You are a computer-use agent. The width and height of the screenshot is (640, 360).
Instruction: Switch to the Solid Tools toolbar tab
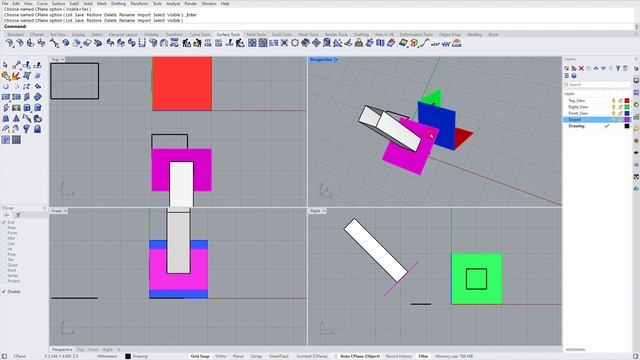point(256,35)
